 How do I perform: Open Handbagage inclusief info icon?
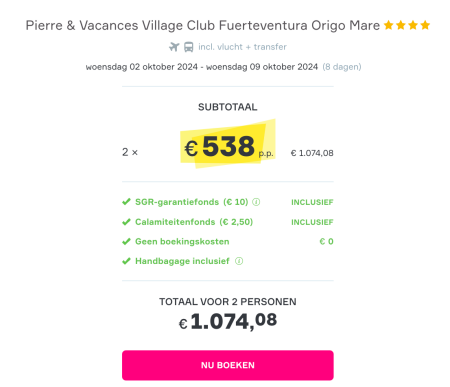coord(239,261)
